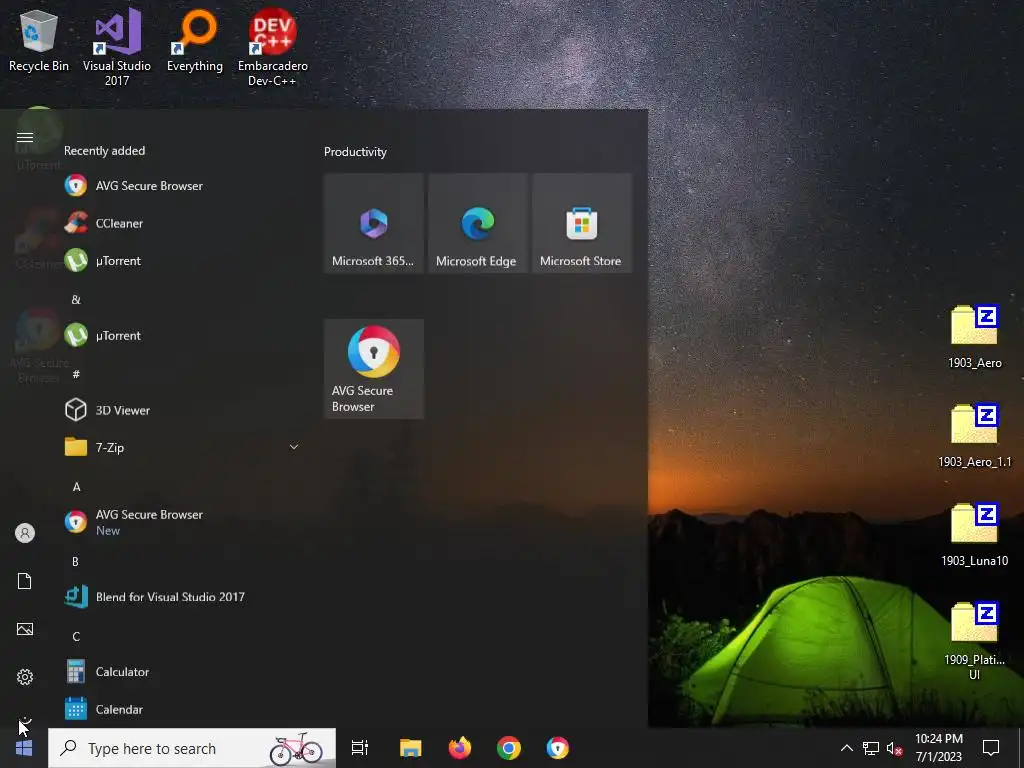
Task: Open the Recycle Bin desktop icon
Action: [39, 40]
